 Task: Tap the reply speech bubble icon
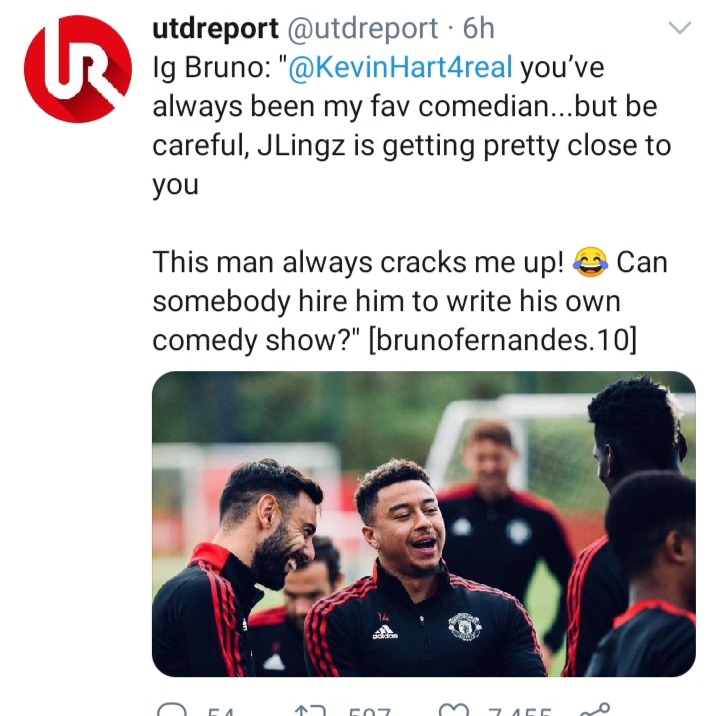click(172, 710)
